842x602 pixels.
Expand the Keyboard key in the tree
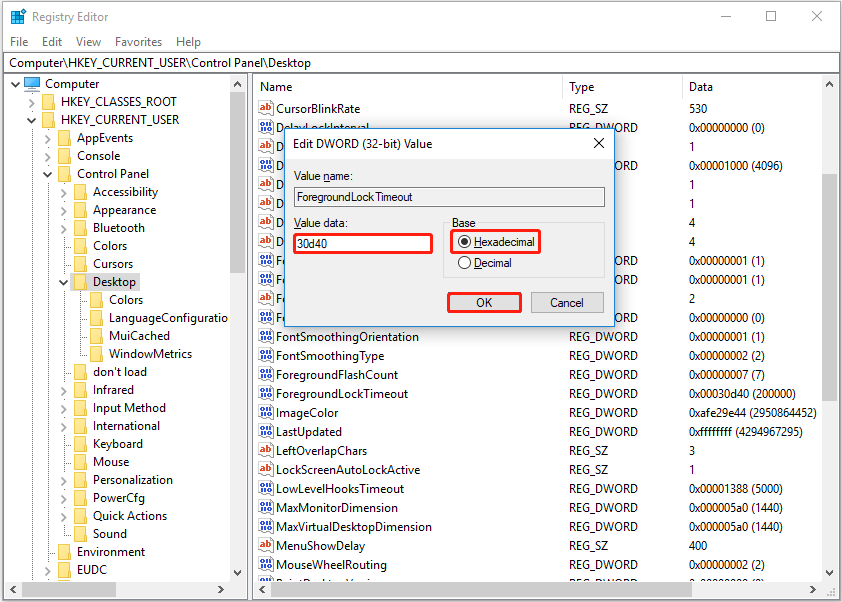tap(62, 443)
